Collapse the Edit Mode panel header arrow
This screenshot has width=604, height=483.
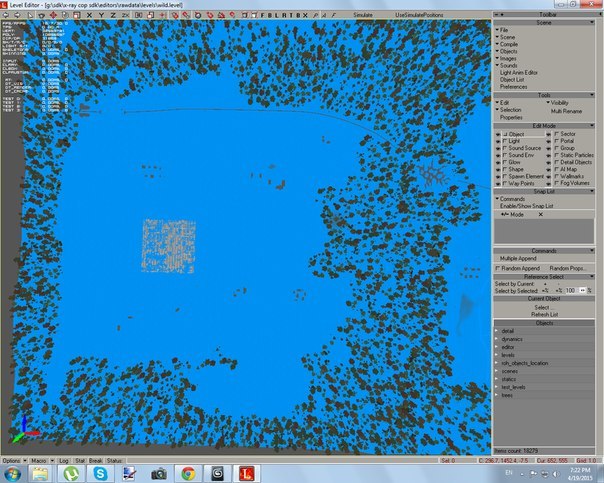pos(592,126)
